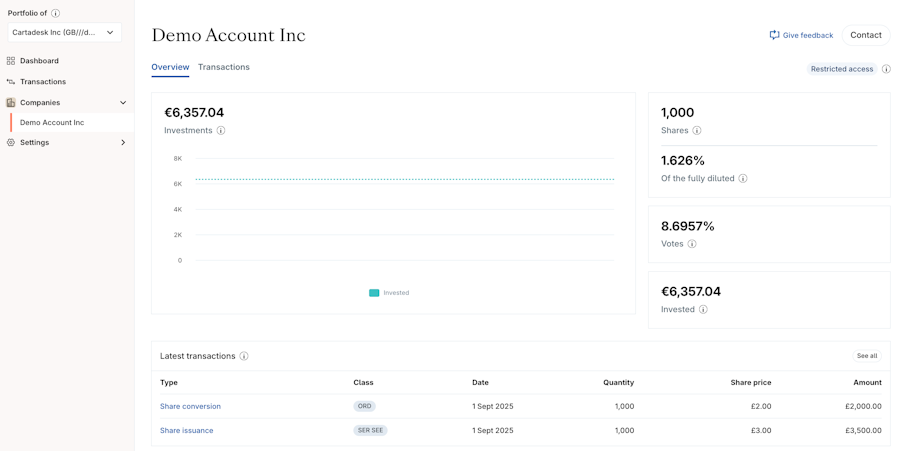This screenshot has height=451, width=900.
Task: Click info icon beside Restricted access
Action: click(x=886, y=69)
